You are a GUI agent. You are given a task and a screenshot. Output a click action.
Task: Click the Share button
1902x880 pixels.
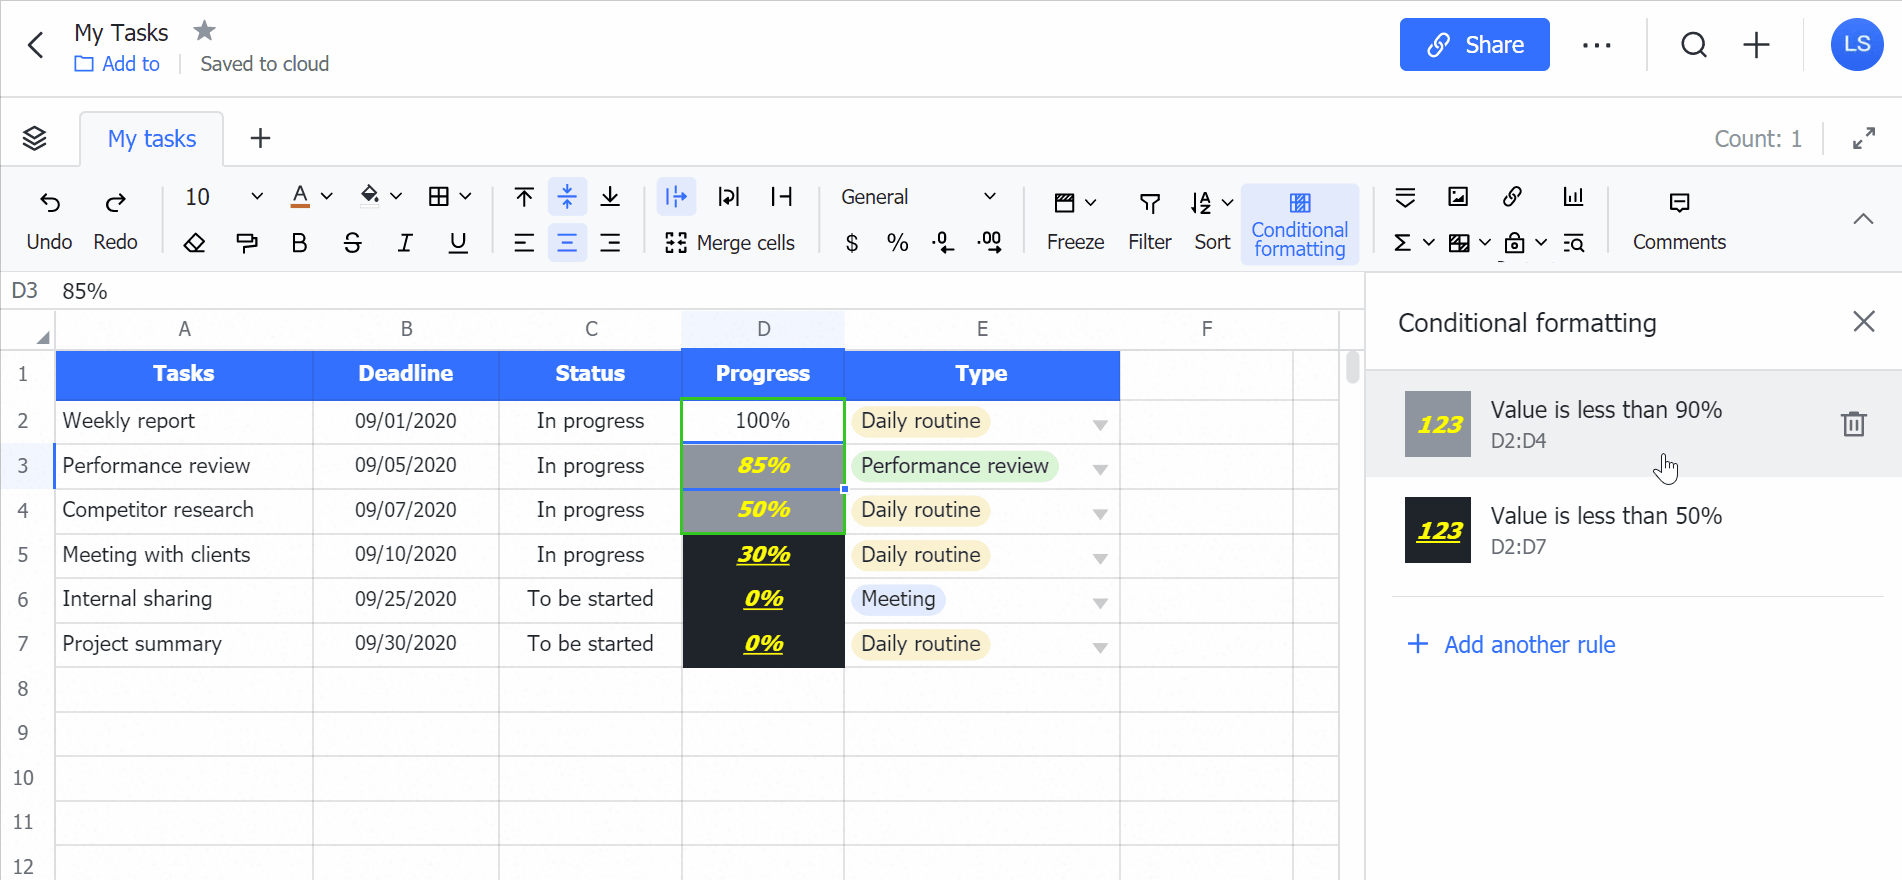tap(1474, 45)
